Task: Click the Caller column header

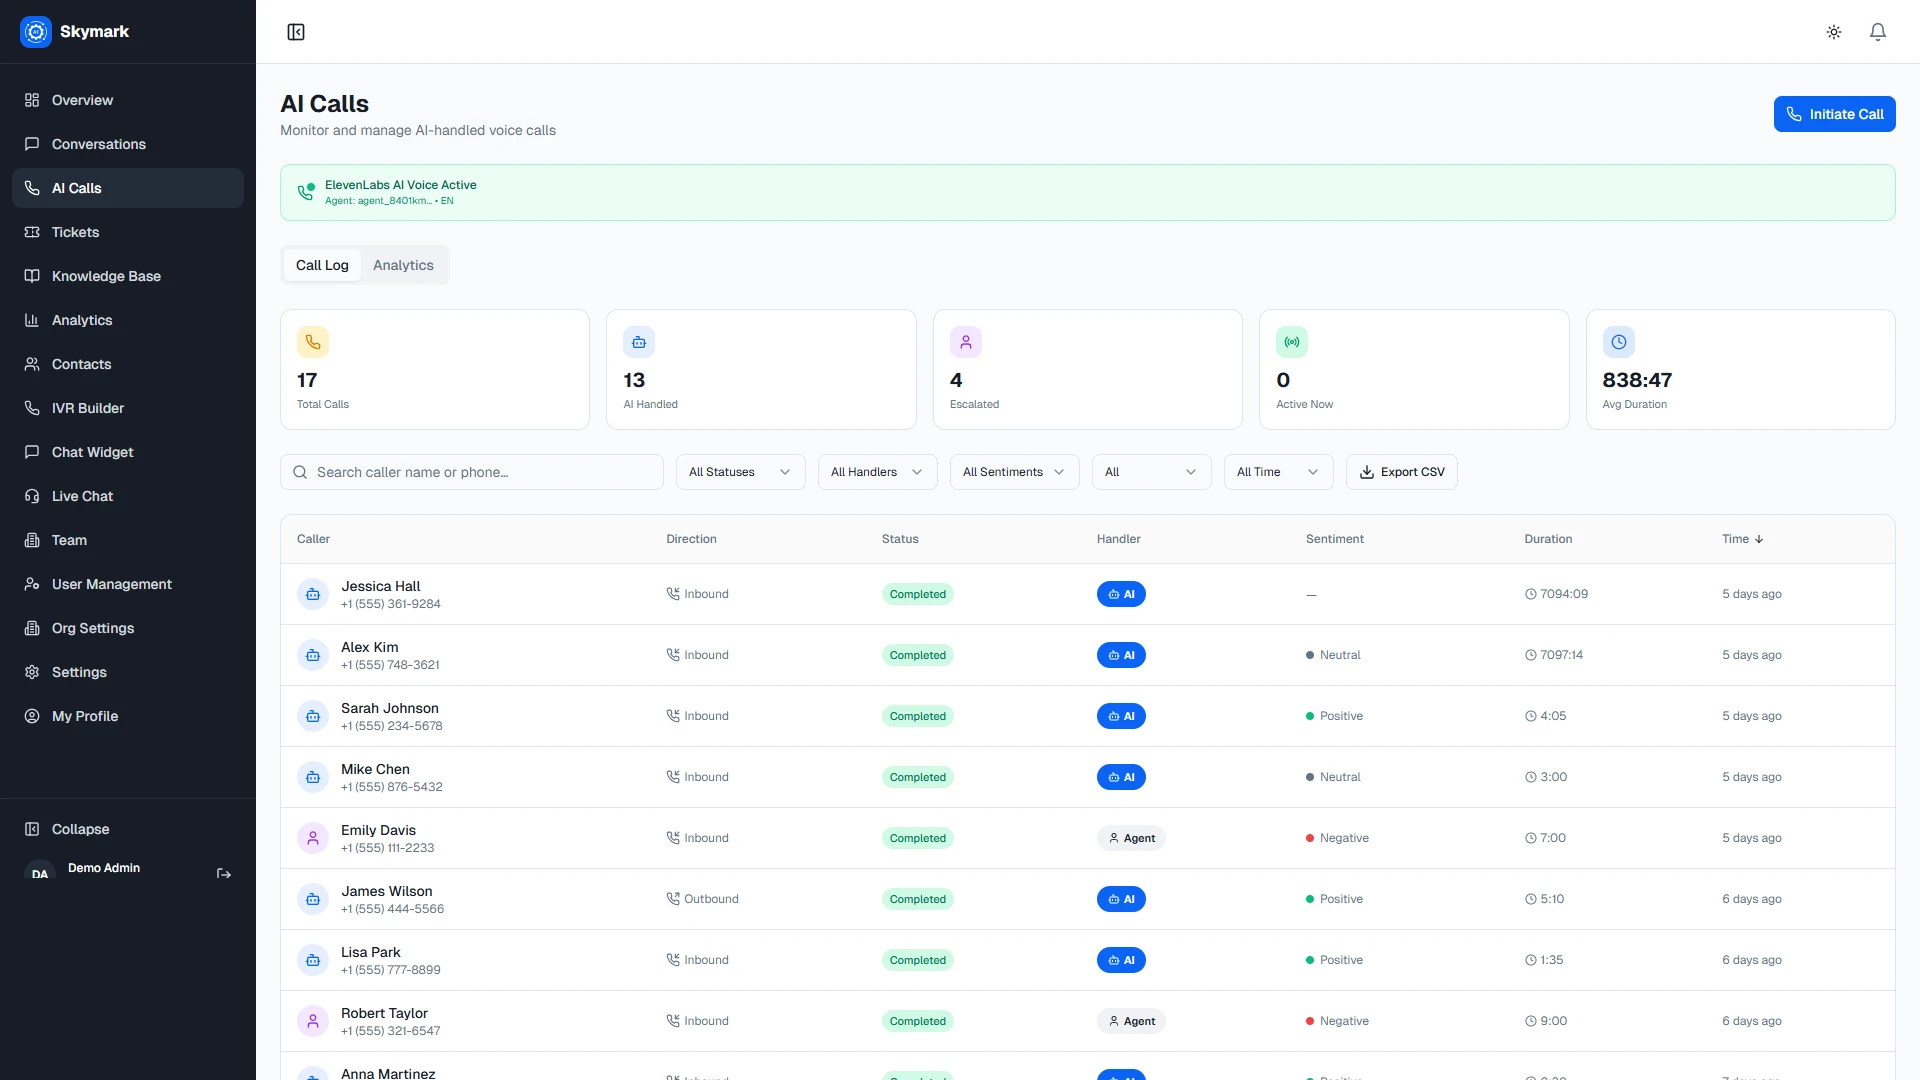Action: (313, 539)
